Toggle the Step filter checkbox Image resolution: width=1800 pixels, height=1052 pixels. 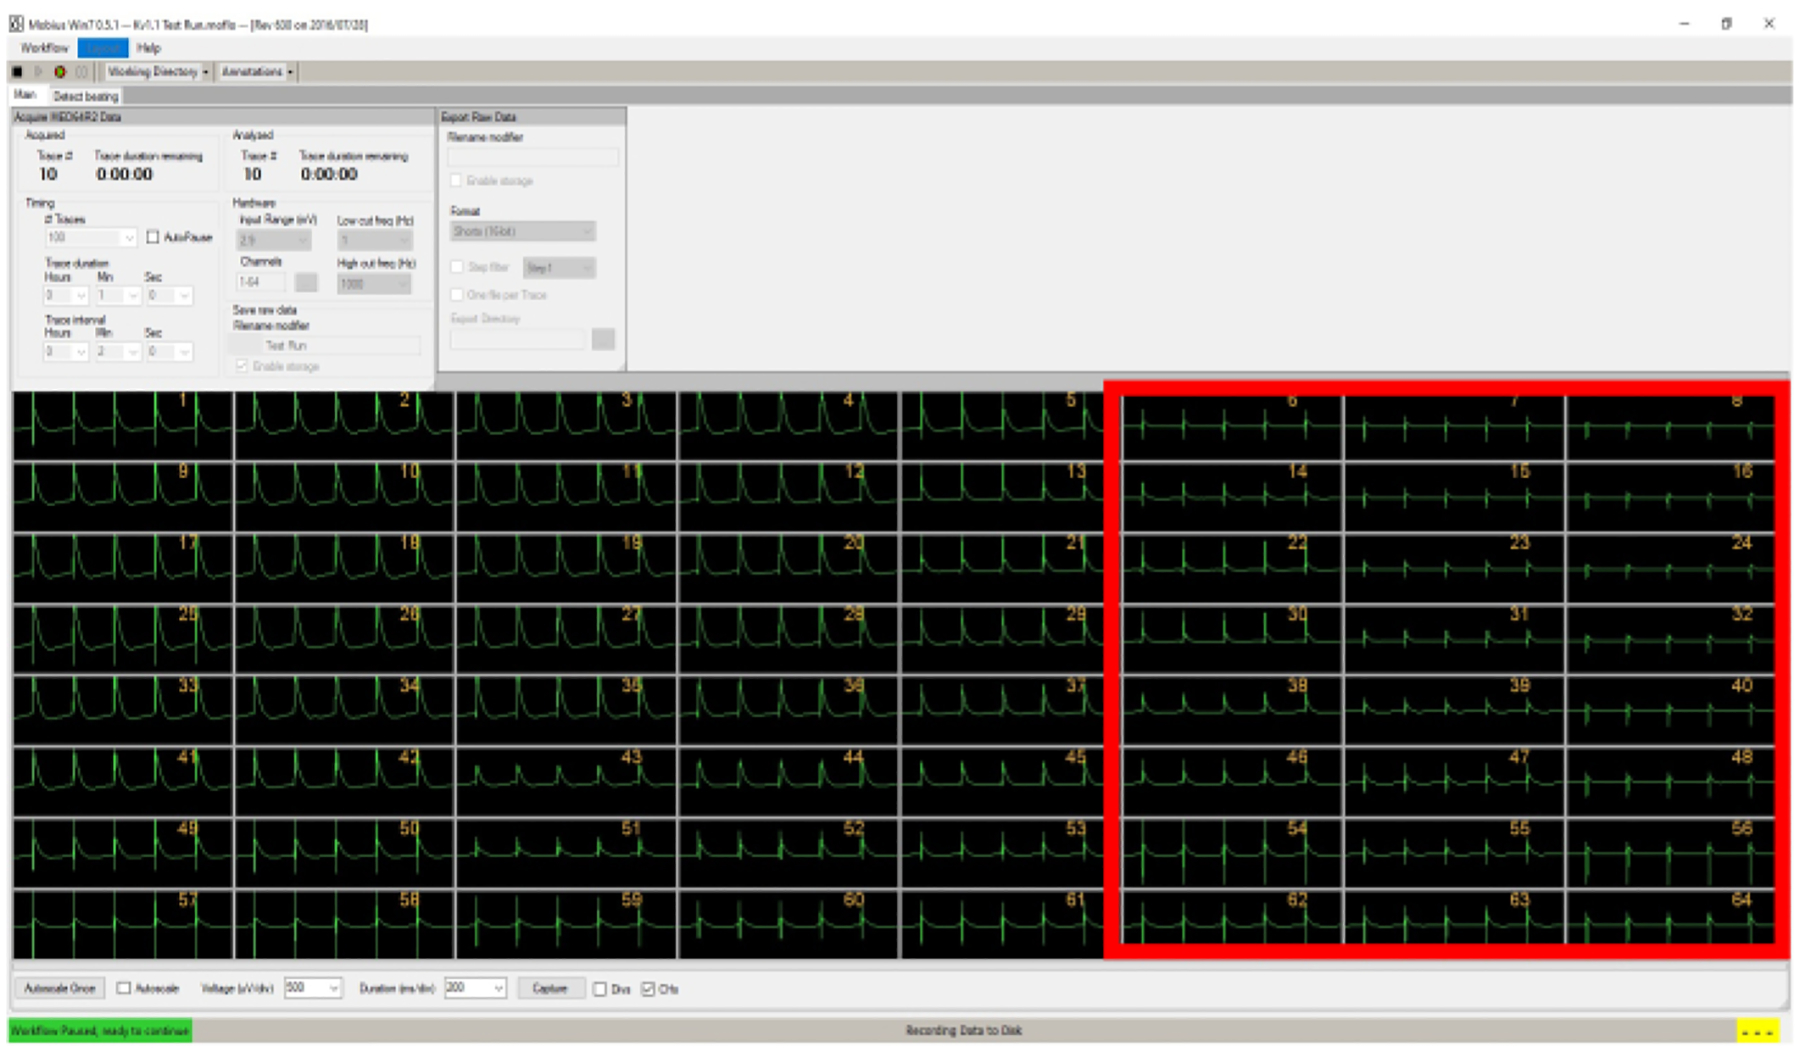pos(456,267)
